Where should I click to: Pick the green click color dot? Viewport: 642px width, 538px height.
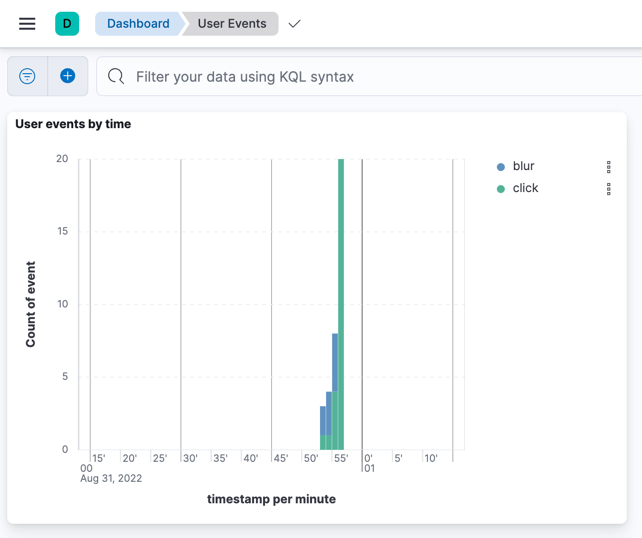(500, 189)
